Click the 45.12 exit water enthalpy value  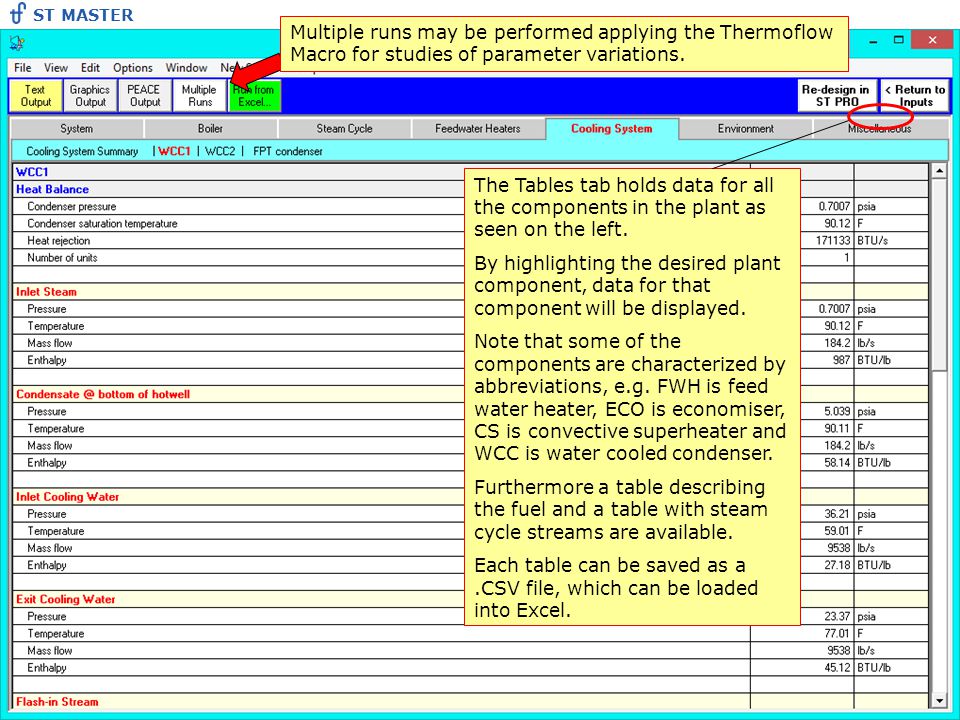pos(838,668)
